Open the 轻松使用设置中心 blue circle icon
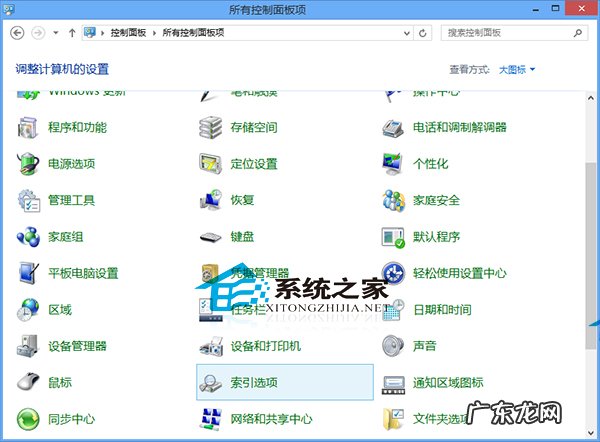This screenshot has height=442, width=600. 393,273
